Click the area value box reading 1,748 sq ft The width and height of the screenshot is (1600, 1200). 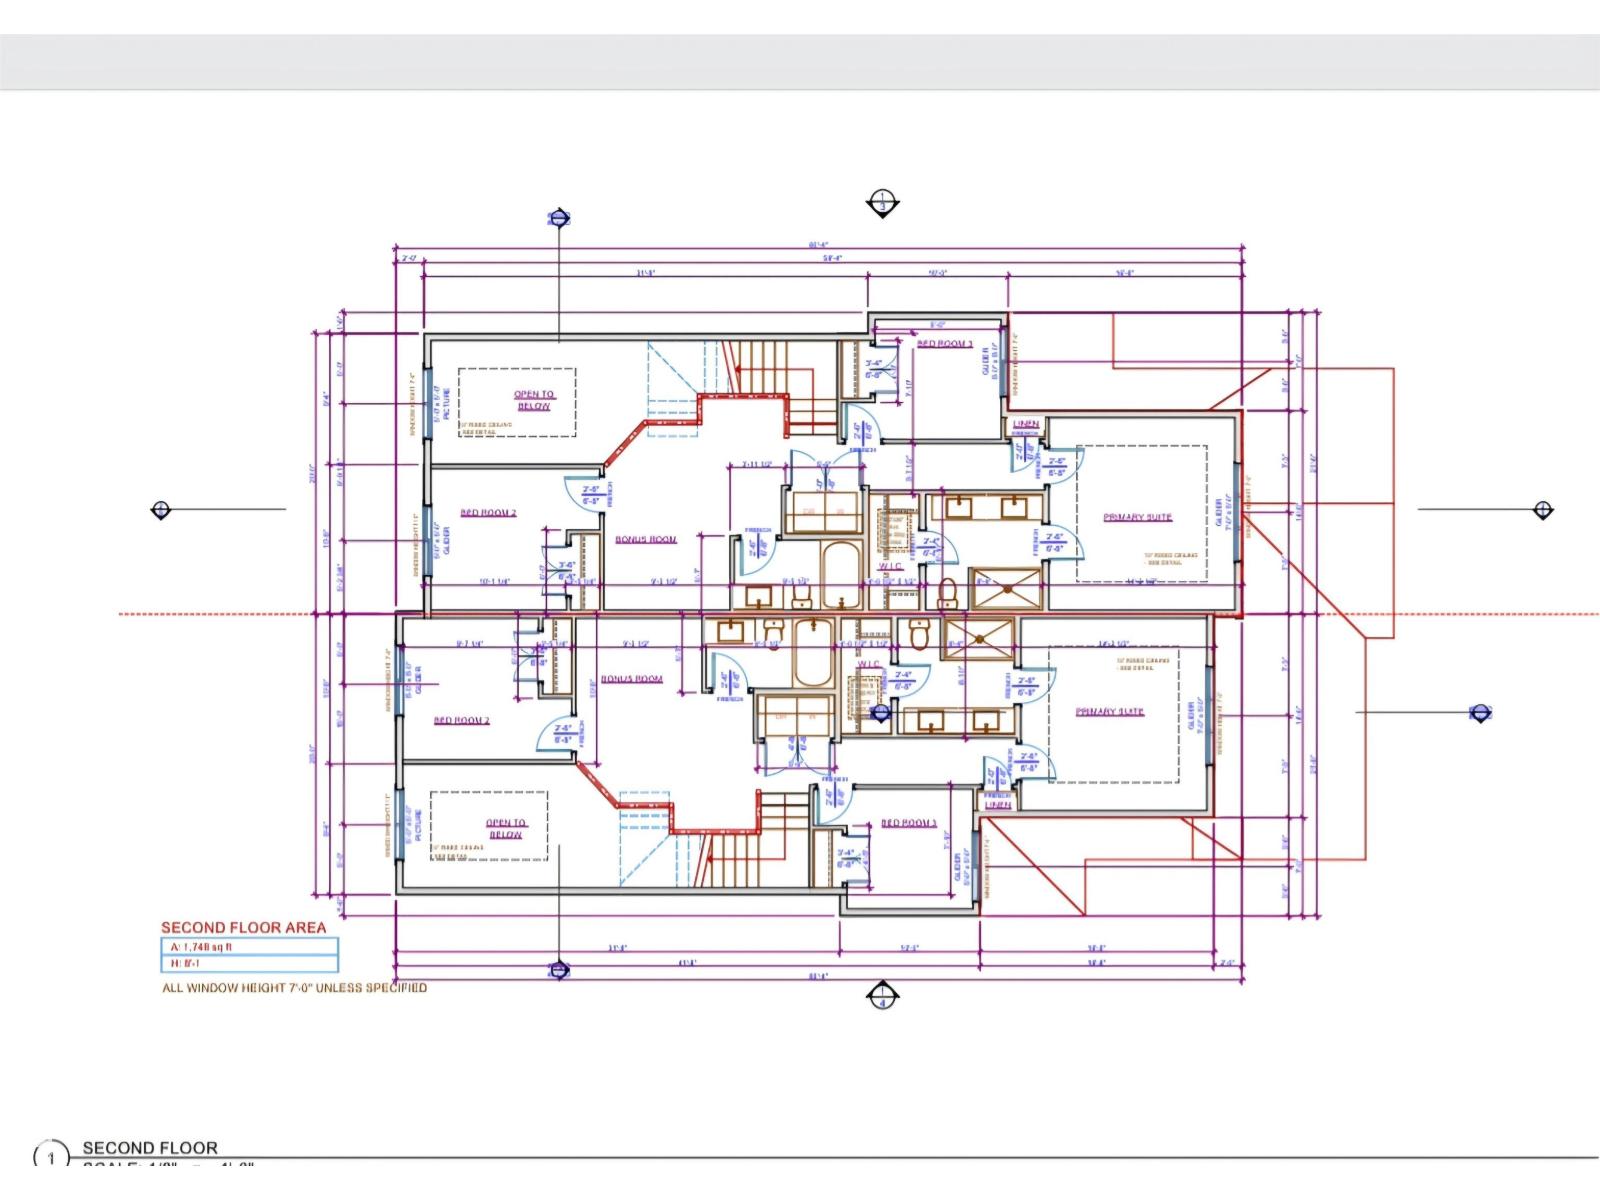click(x=249, y=947)
